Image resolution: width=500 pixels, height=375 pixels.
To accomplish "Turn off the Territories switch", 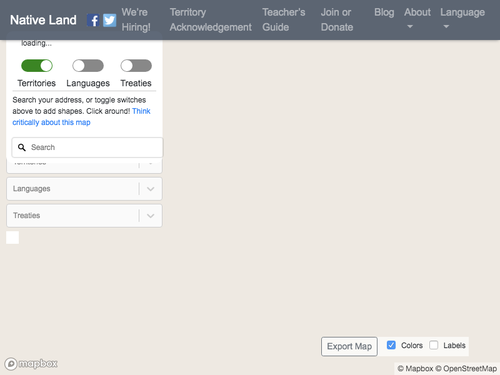I will pos(37,66).
